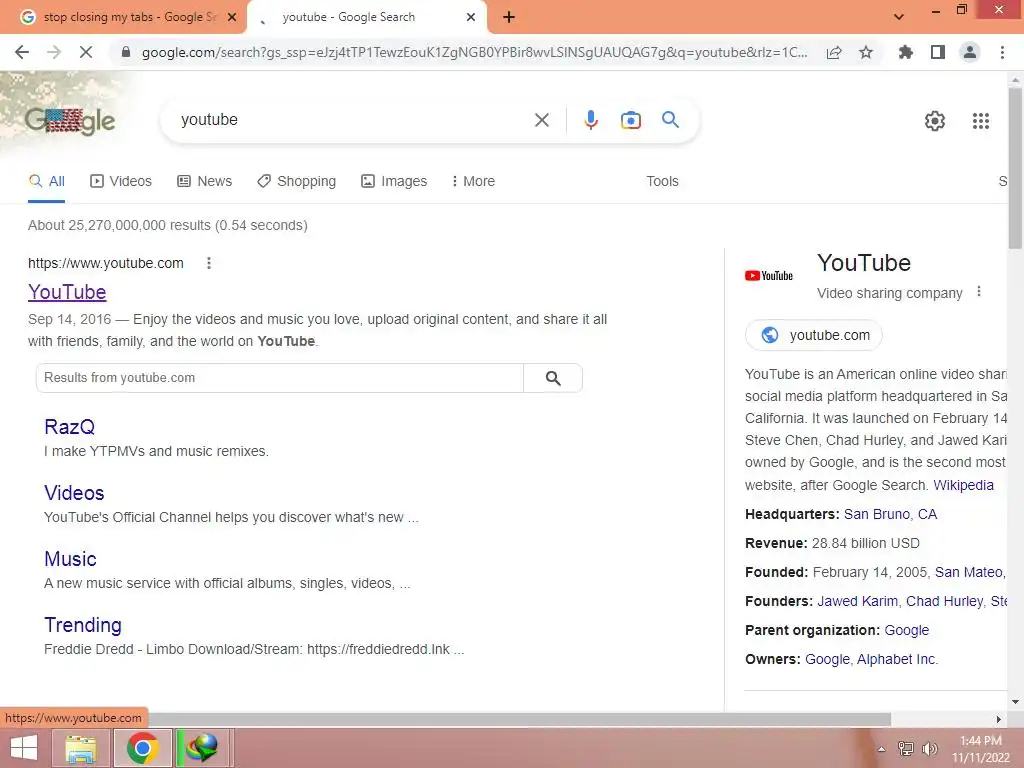Go back using browser back arrow
Image resolution: width=1024 pixels, height=768 pixels.
[22, 52]
